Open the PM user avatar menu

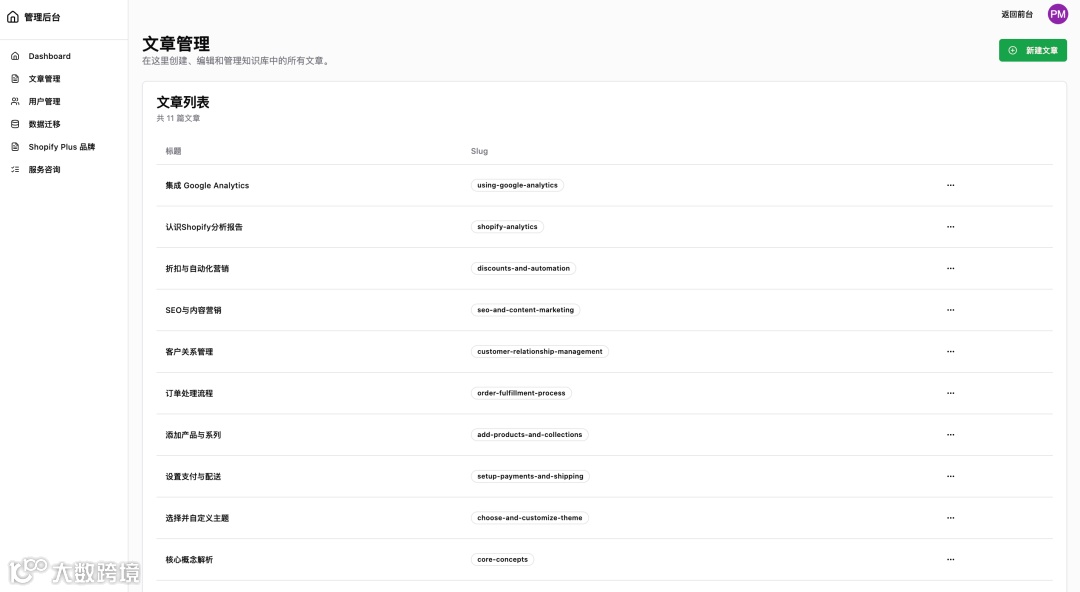[1057, 14]
